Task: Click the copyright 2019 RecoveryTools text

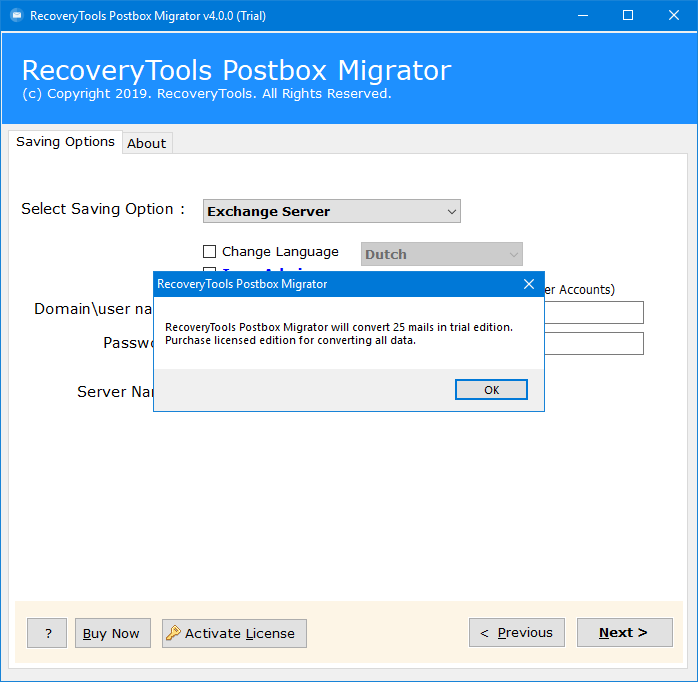Action: click(x=207, y=93)
